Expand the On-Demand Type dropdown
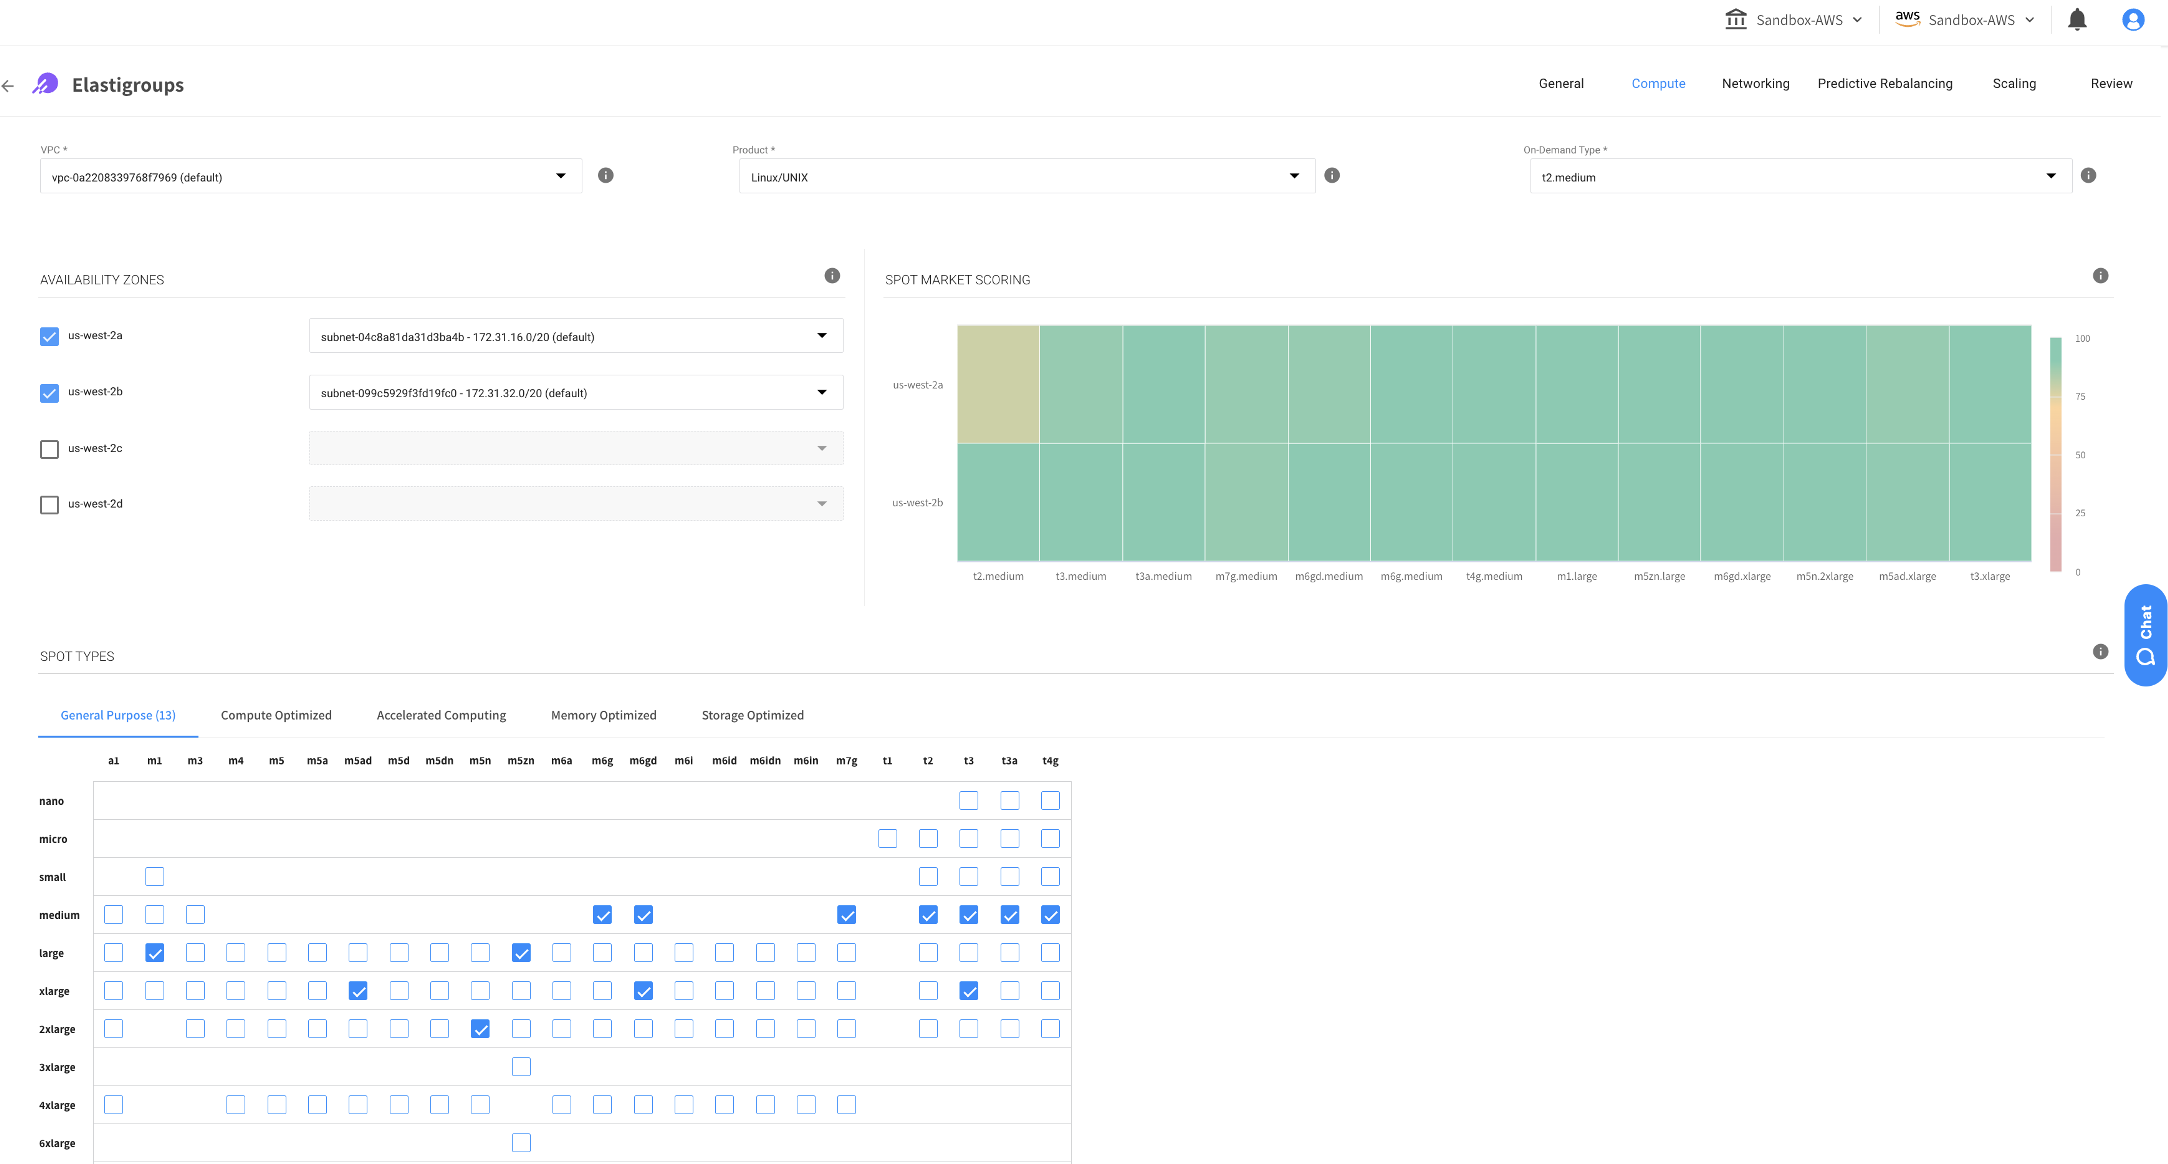This screenshot has height=1164, width=2168. coord(1800,177)
